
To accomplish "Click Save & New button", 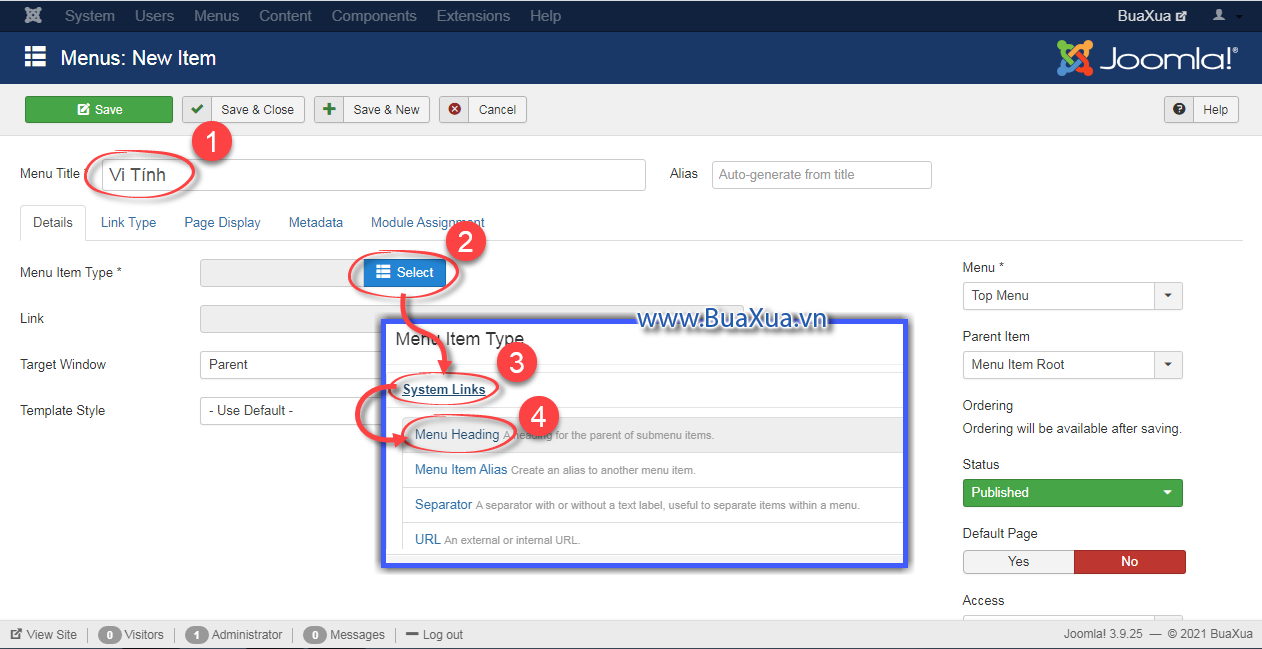I will click(372, 110).
